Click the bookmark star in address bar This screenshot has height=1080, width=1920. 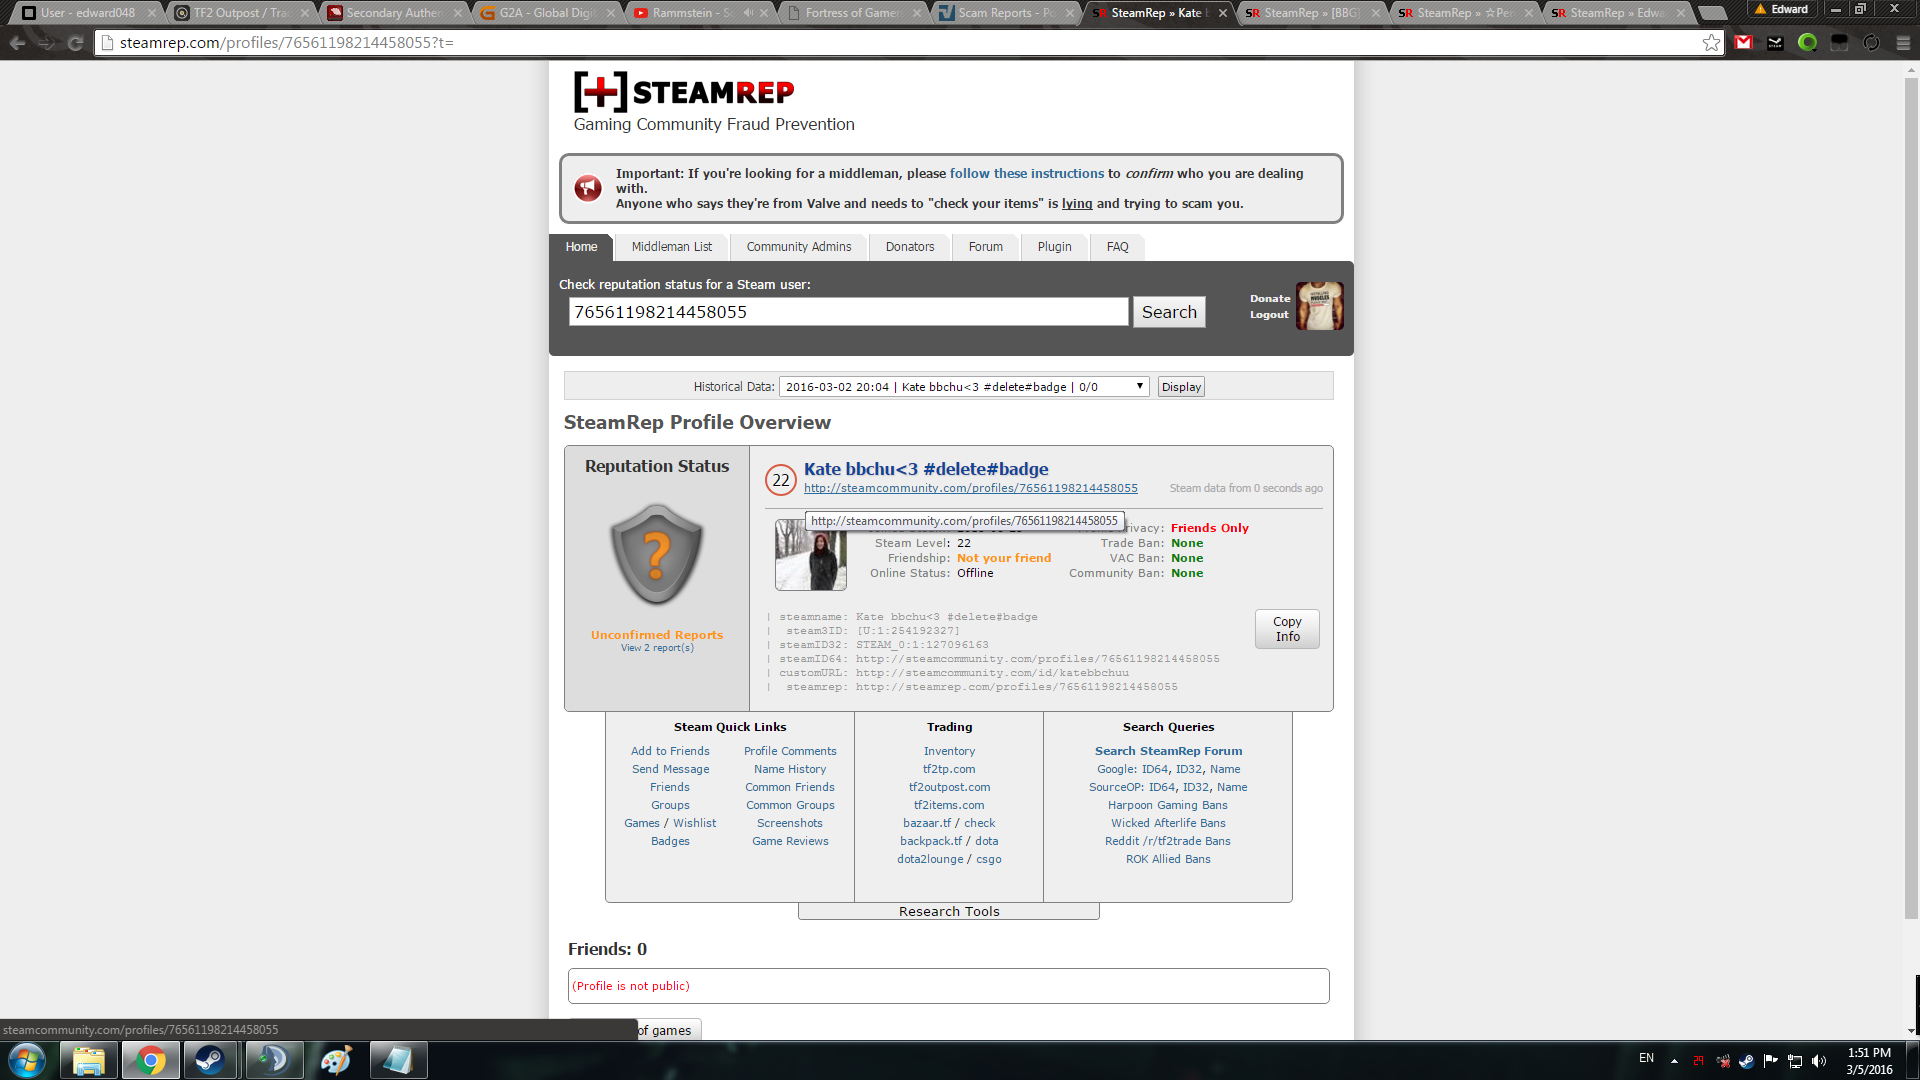coord(1711,43)
